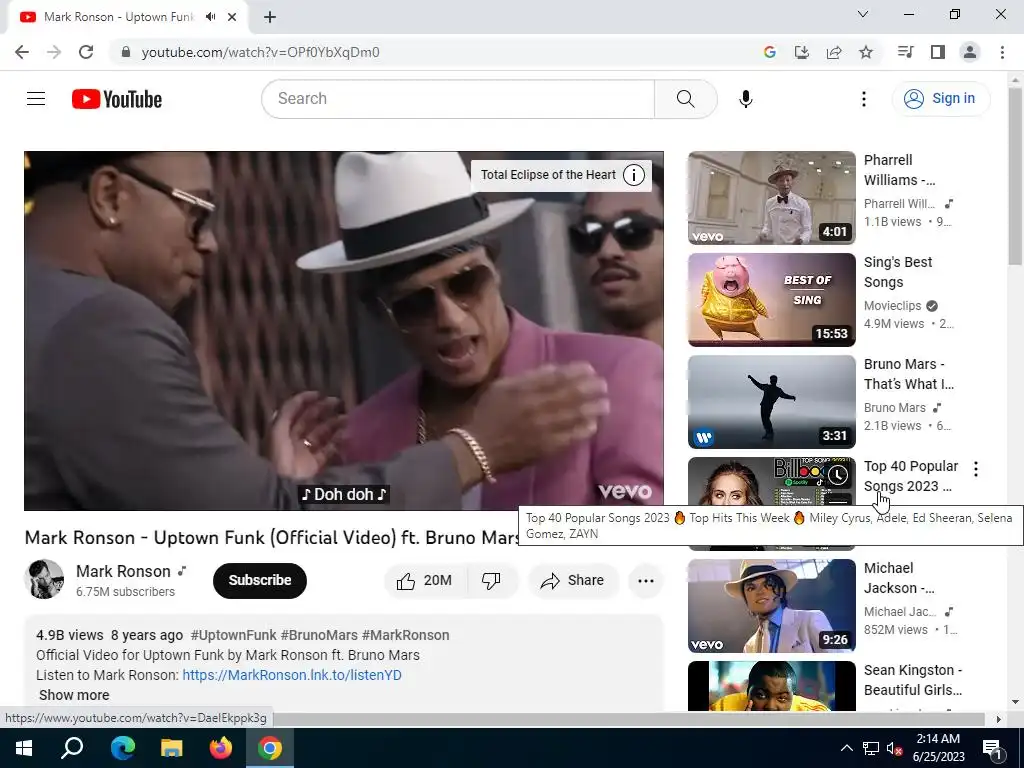
Task: Reload the page with the refresh icon
Action: 86,52
